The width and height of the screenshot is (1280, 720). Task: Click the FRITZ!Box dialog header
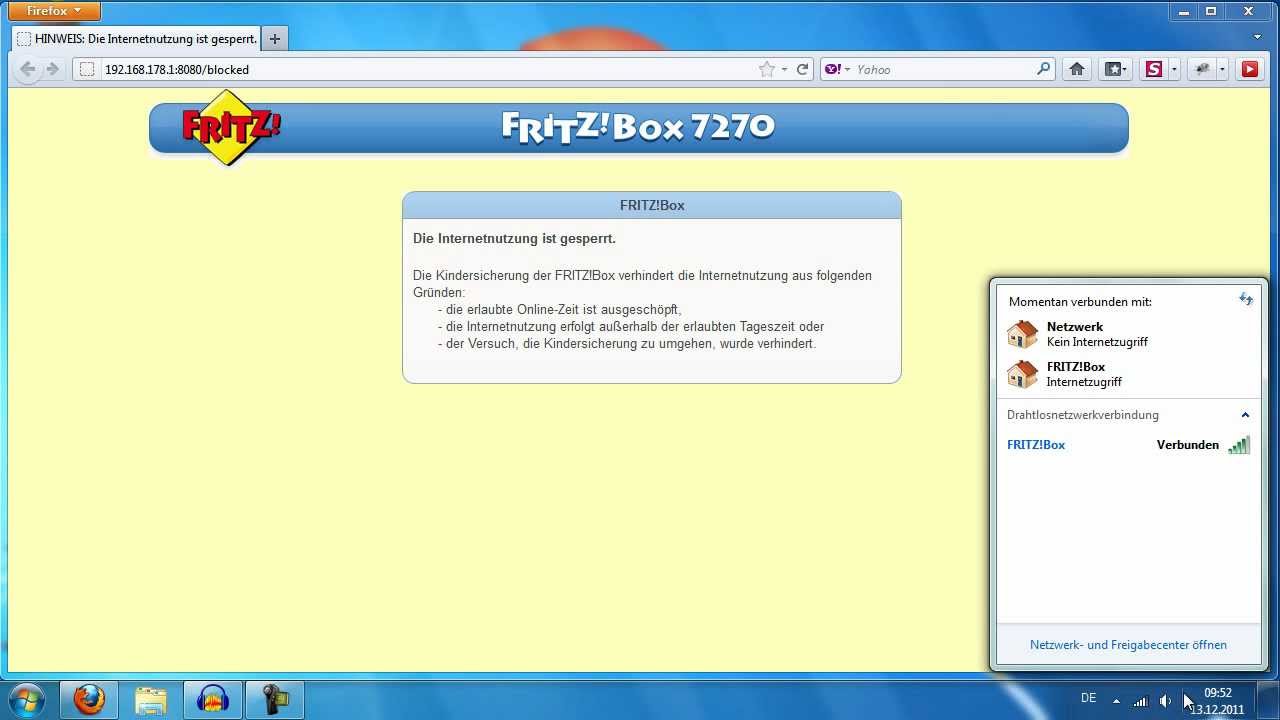click(652, 205)
